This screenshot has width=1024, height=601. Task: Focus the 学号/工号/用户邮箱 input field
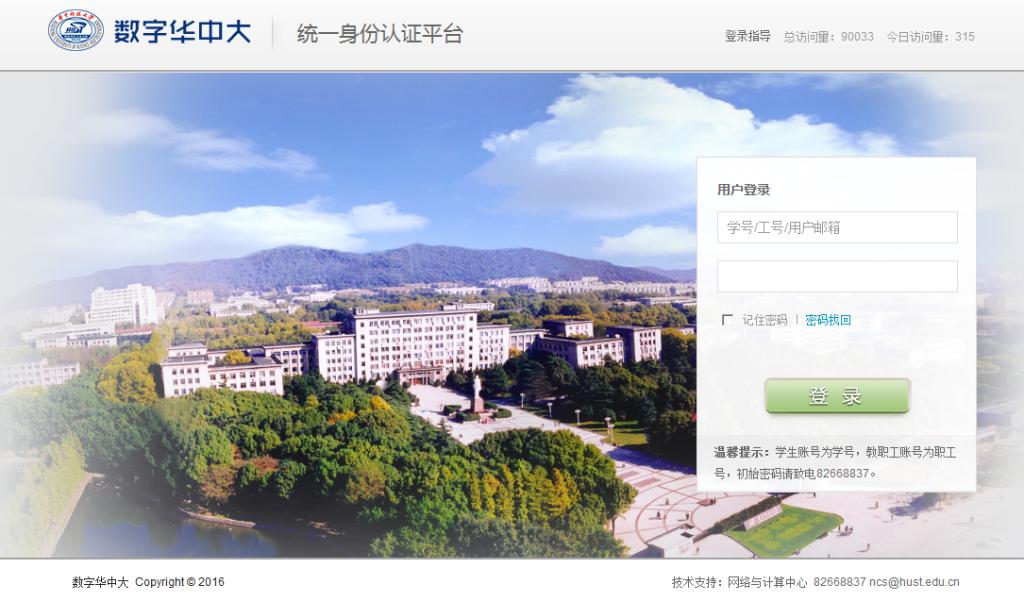(837, 227)
